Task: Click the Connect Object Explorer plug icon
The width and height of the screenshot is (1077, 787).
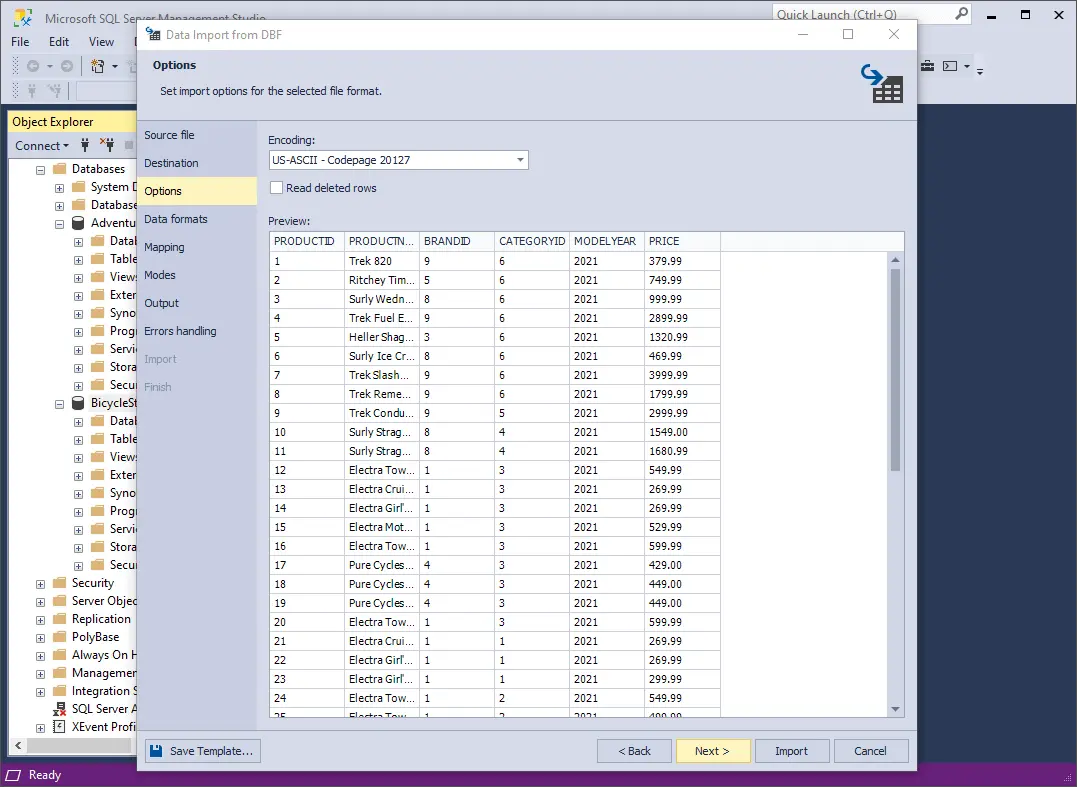Action: pyautogui.click(x=86, y=145)
